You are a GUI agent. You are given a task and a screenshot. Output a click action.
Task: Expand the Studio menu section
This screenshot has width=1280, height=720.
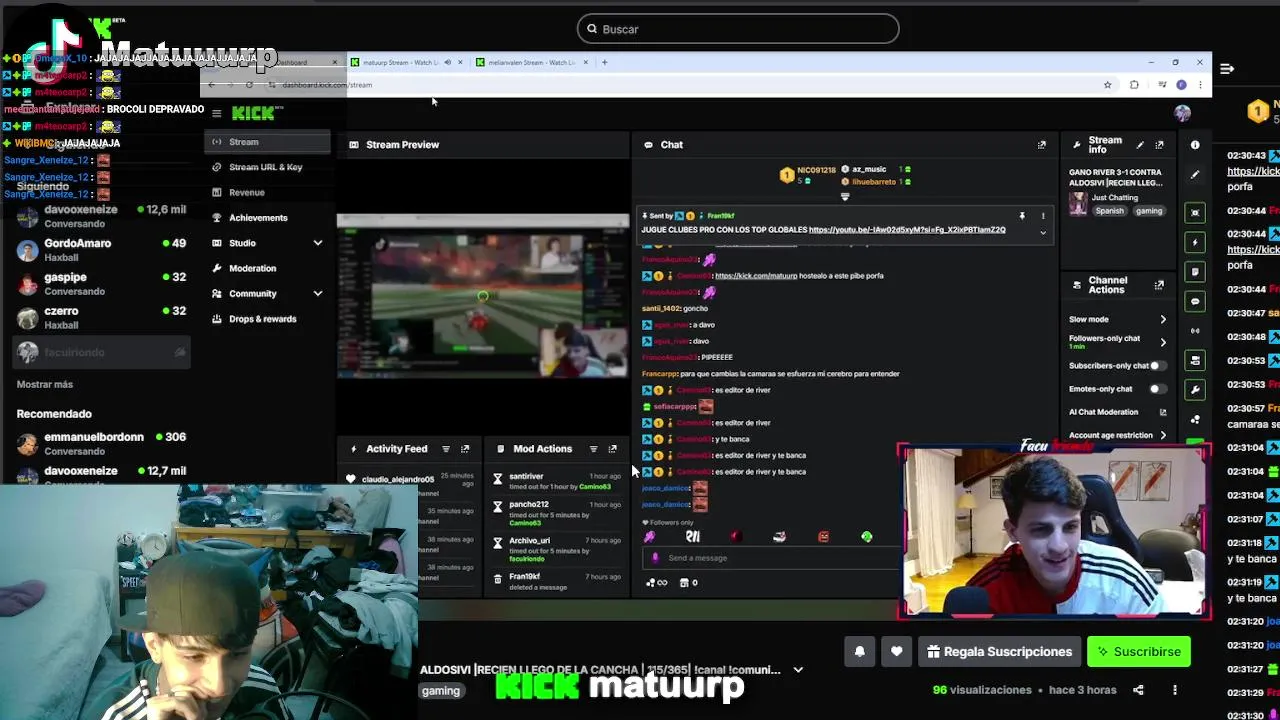pos(318,243)
